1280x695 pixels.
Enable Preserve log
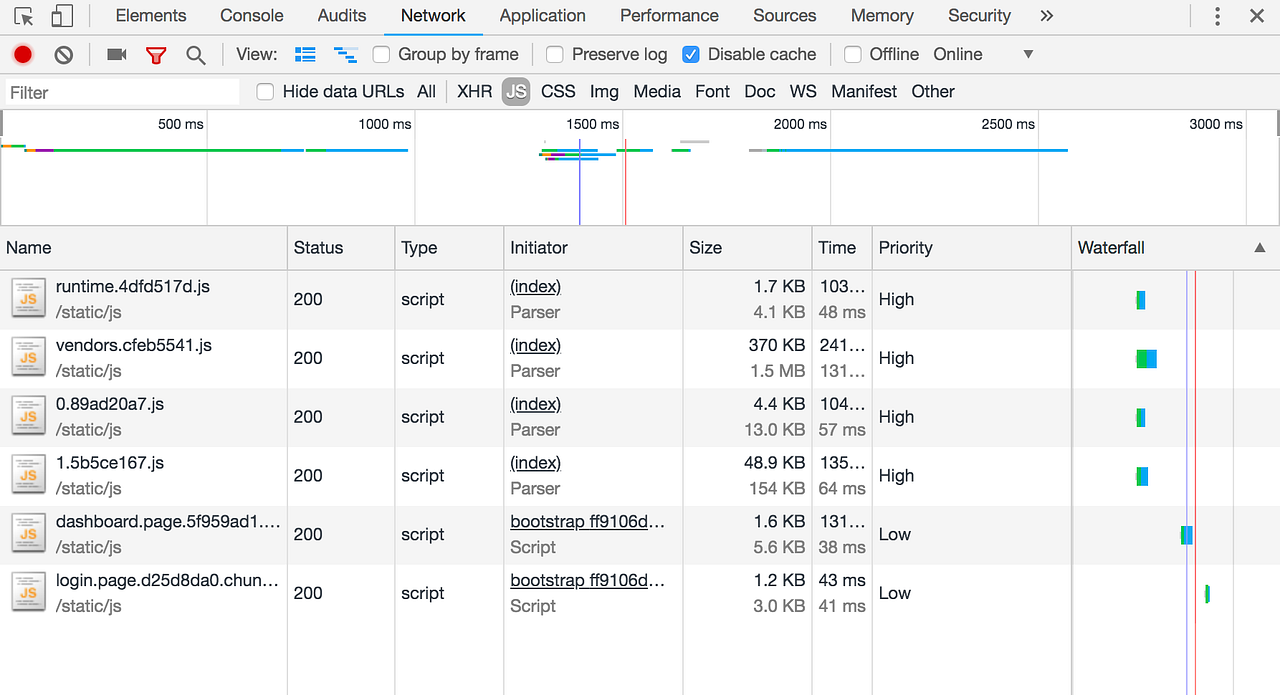click(555, 54)
